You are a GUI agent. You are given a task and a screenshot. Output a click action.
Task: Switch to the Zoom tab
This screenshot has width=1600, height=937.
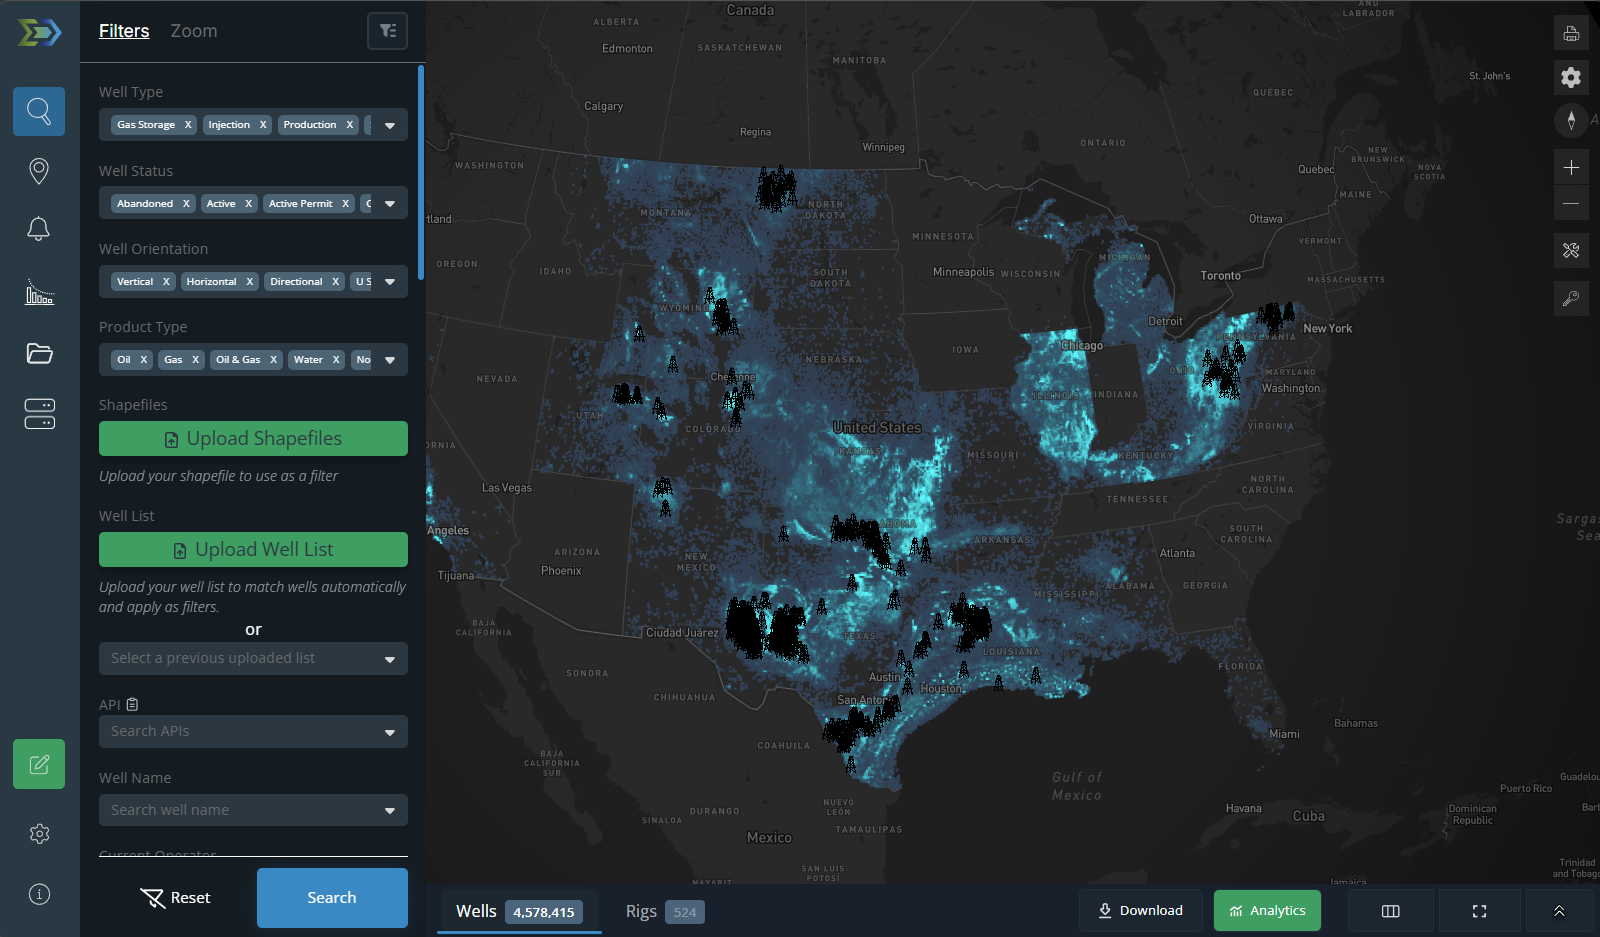click(x=194, y=31)
